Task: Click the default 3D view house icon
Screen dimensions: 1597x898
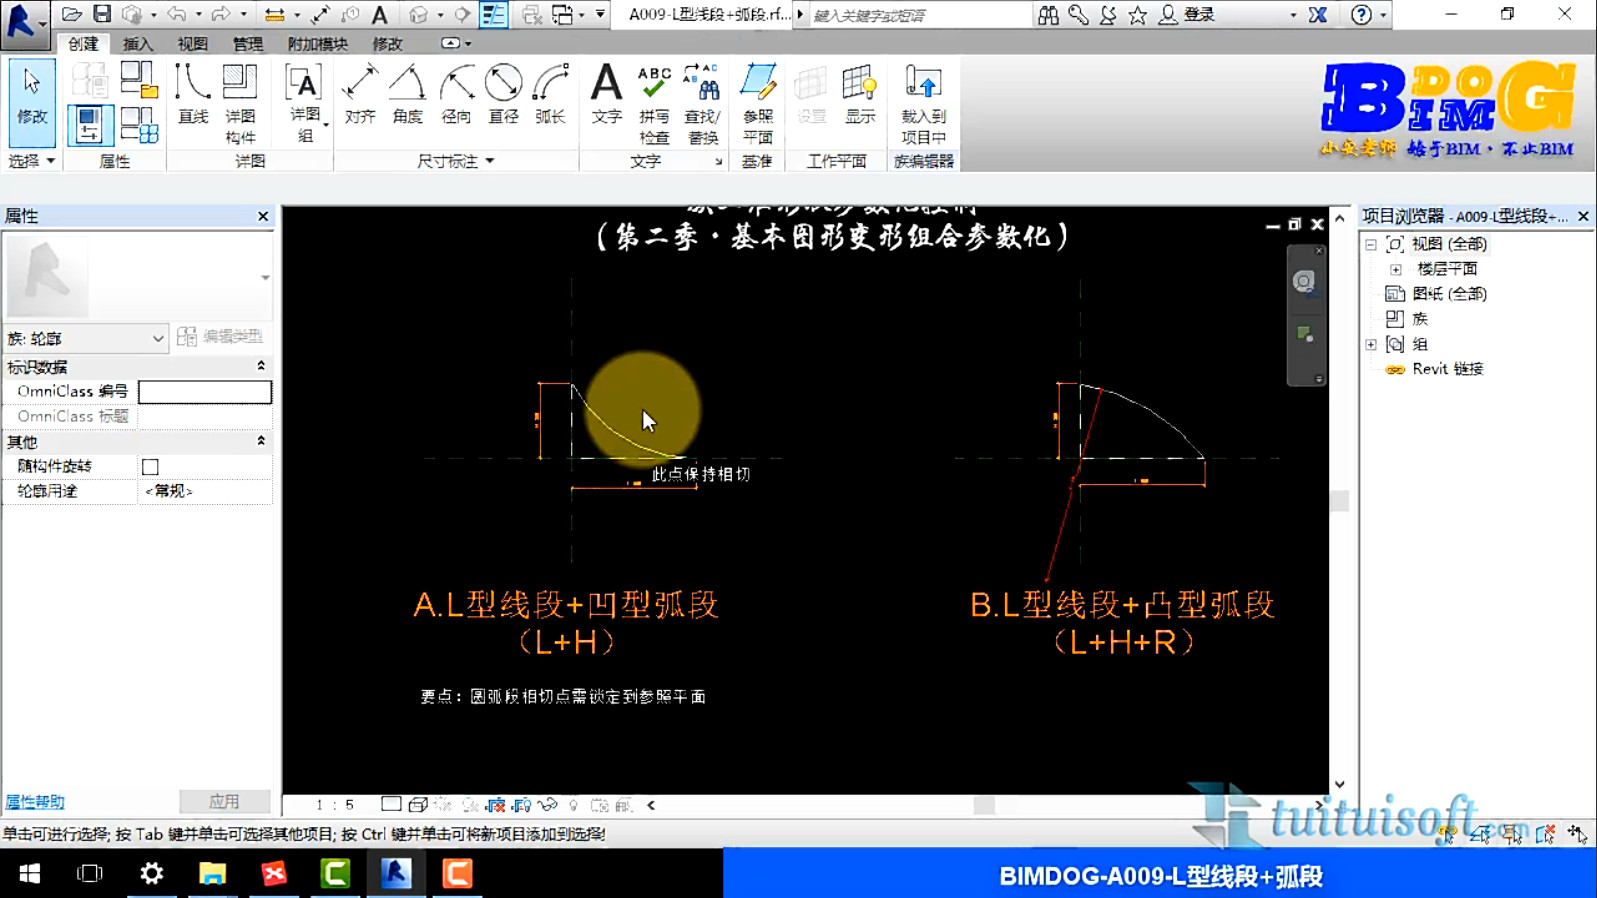Action: 419,14
